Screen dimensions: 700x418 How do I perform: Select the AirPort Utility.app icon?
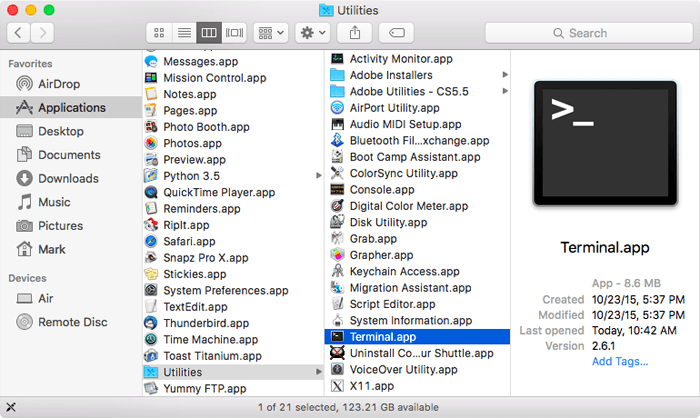(x=337, y=108)
